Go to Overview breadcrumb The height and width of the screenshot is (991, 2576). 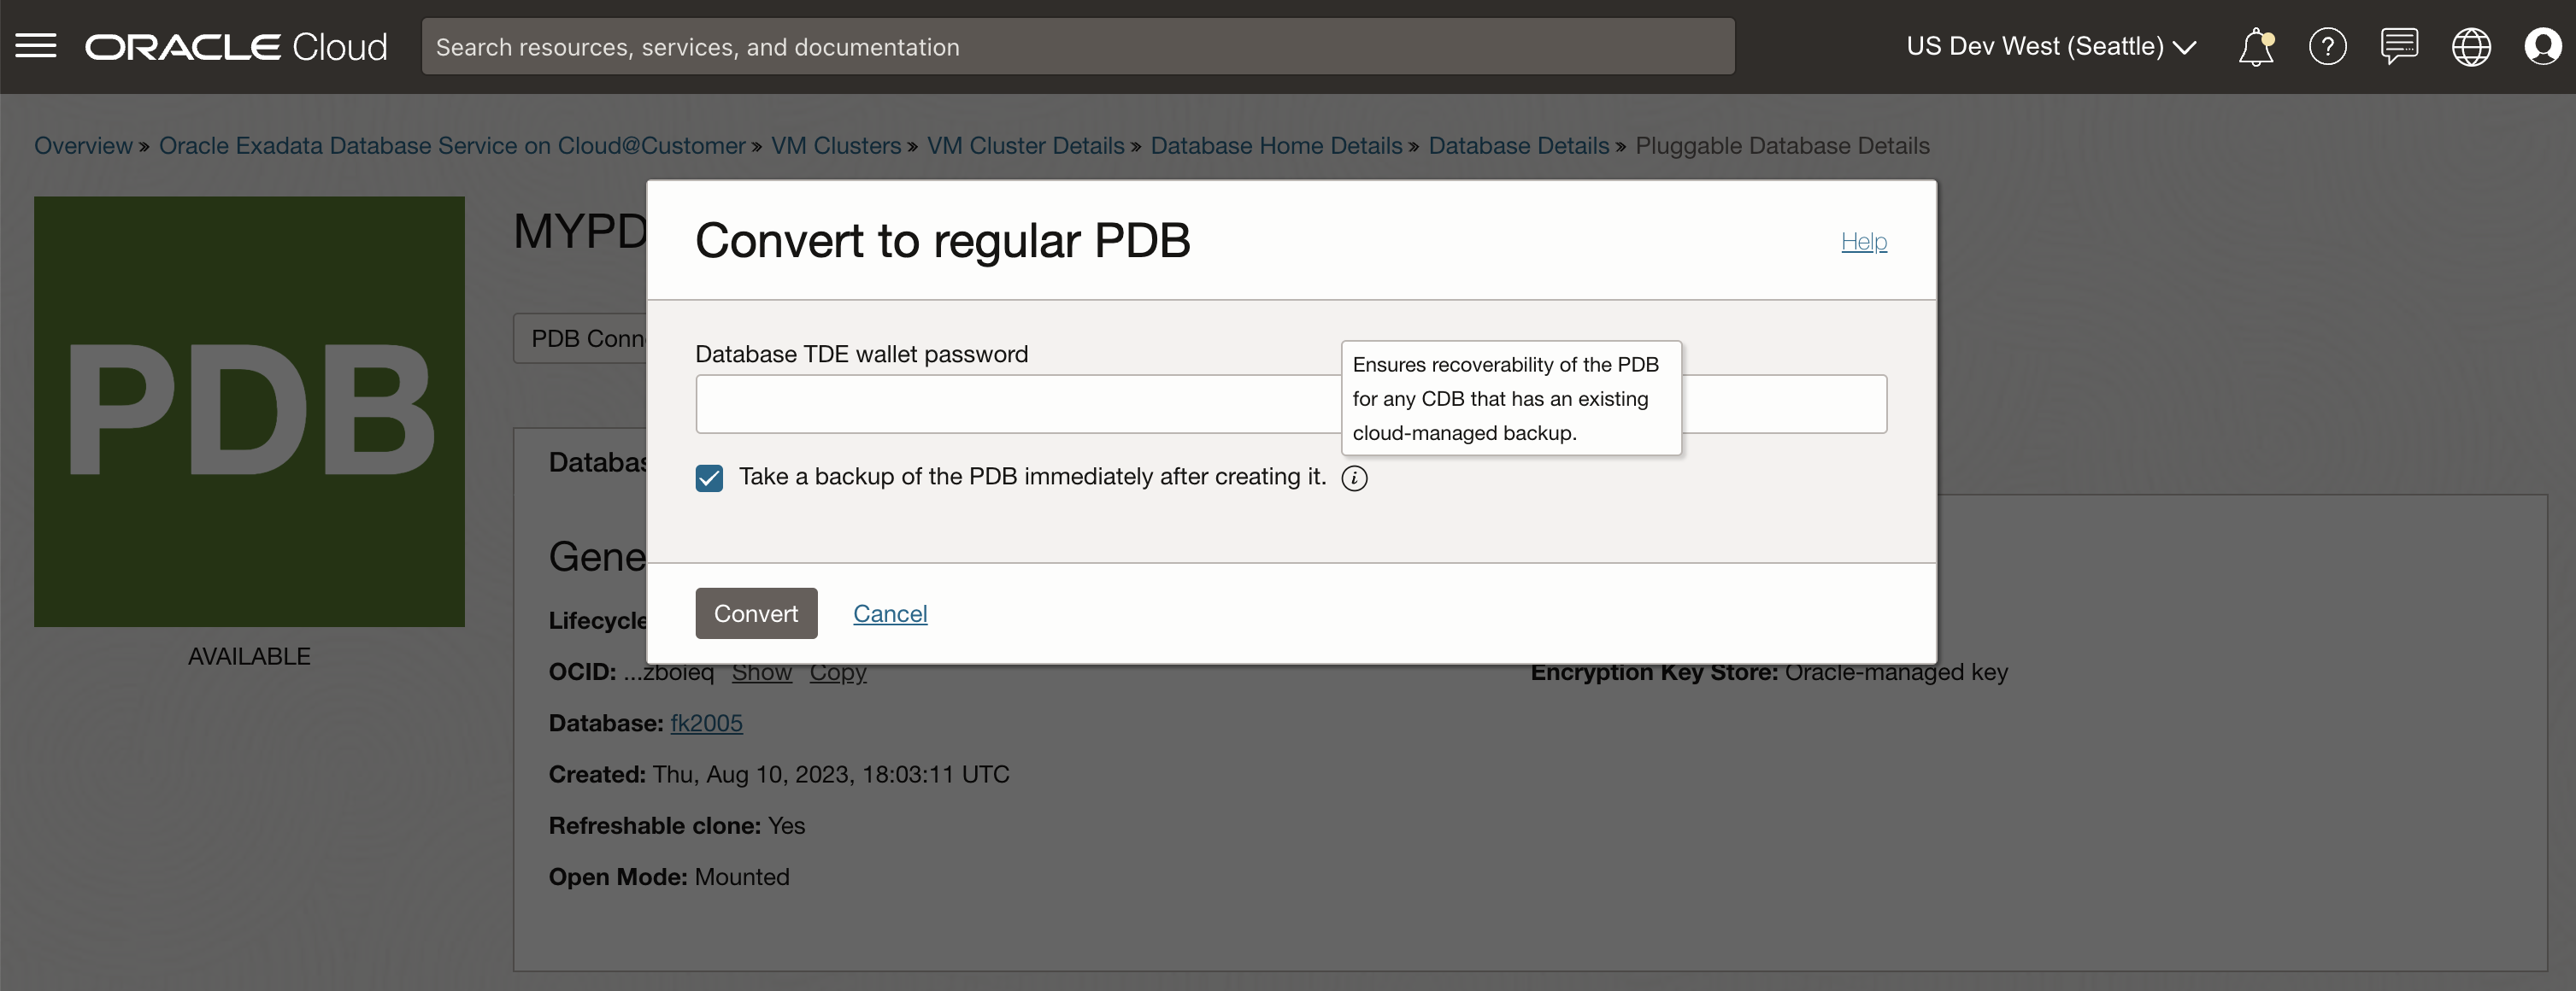click(83, 146)
